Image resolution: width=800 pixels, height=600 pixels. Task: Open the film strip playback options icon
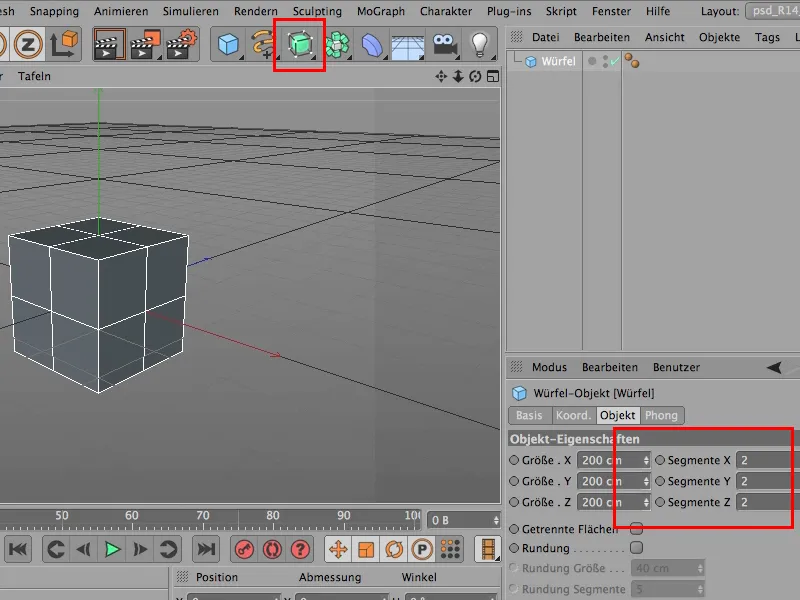[488, 549]
